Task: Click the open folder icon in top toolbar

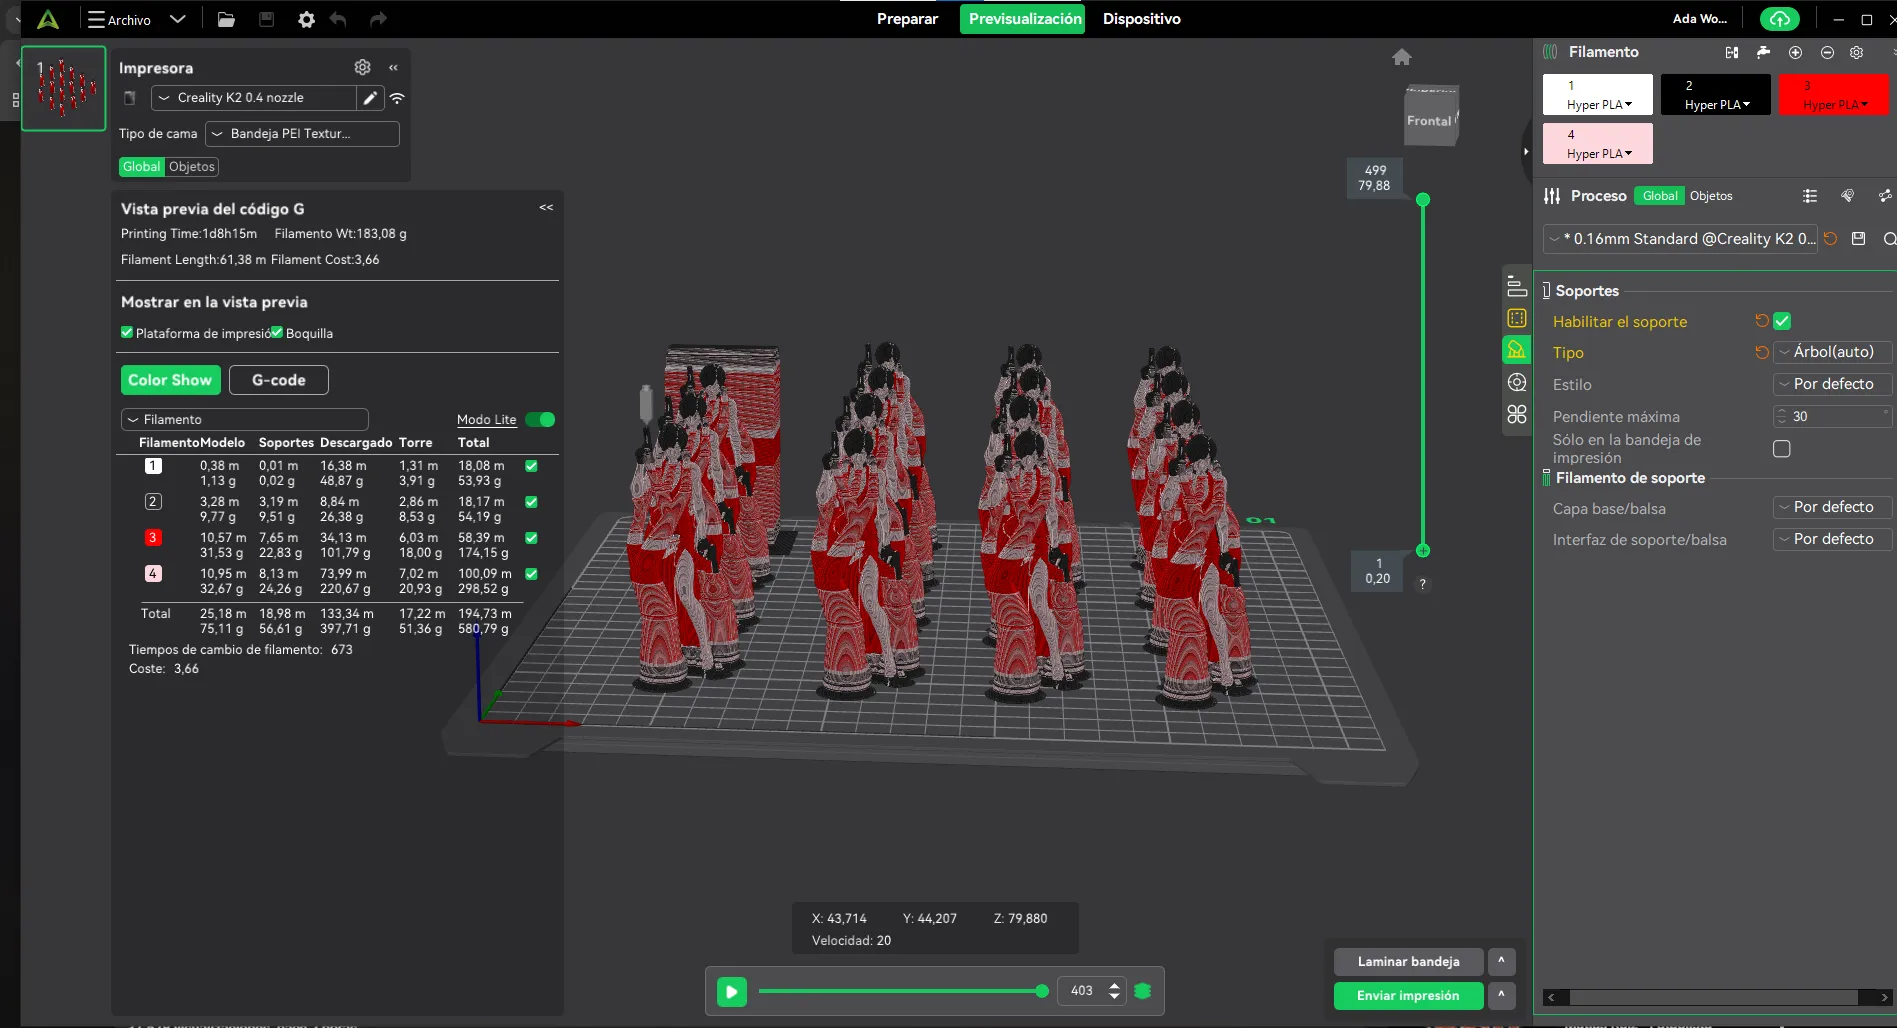Action: pyautogui.click(x=226, y=19)
